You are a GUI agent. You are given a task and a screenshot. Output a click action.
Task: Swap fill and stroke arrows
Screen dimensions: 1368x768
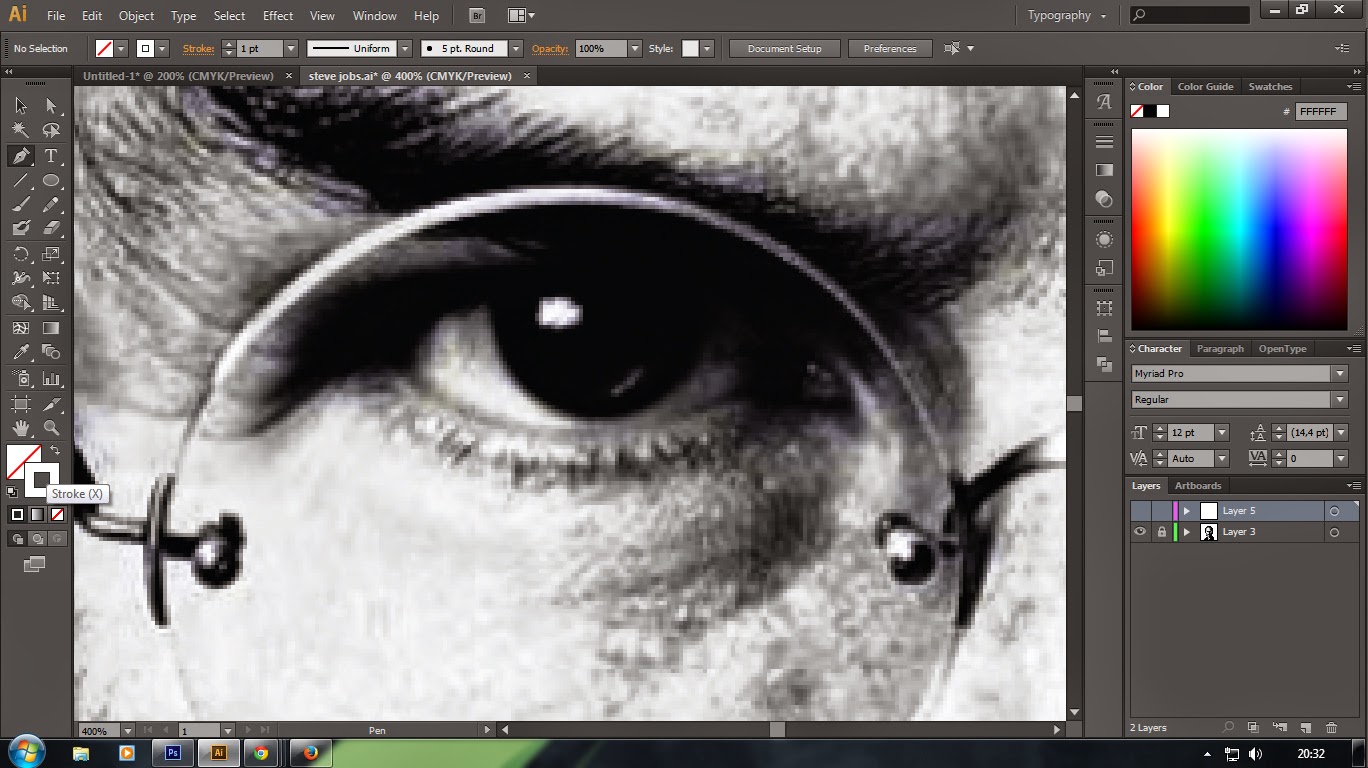56,451
